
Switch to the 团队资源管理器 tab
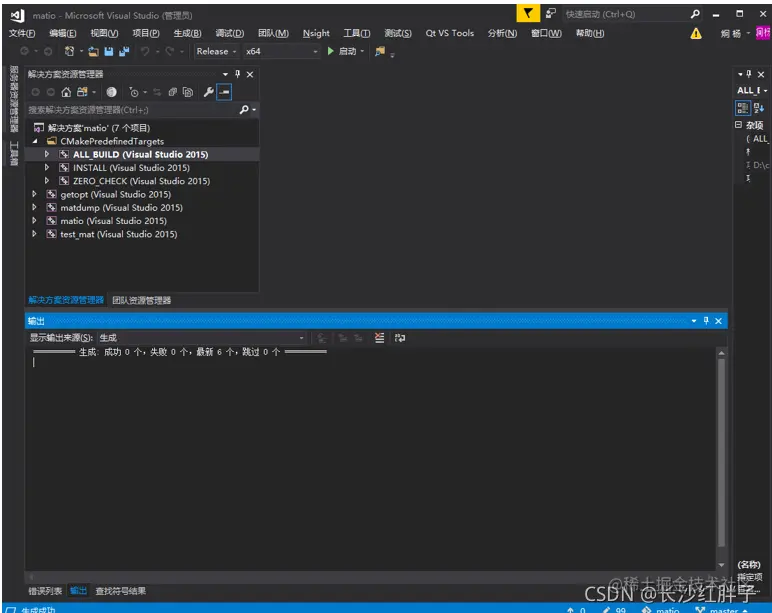pyautogui.click(x=141, y=300)
